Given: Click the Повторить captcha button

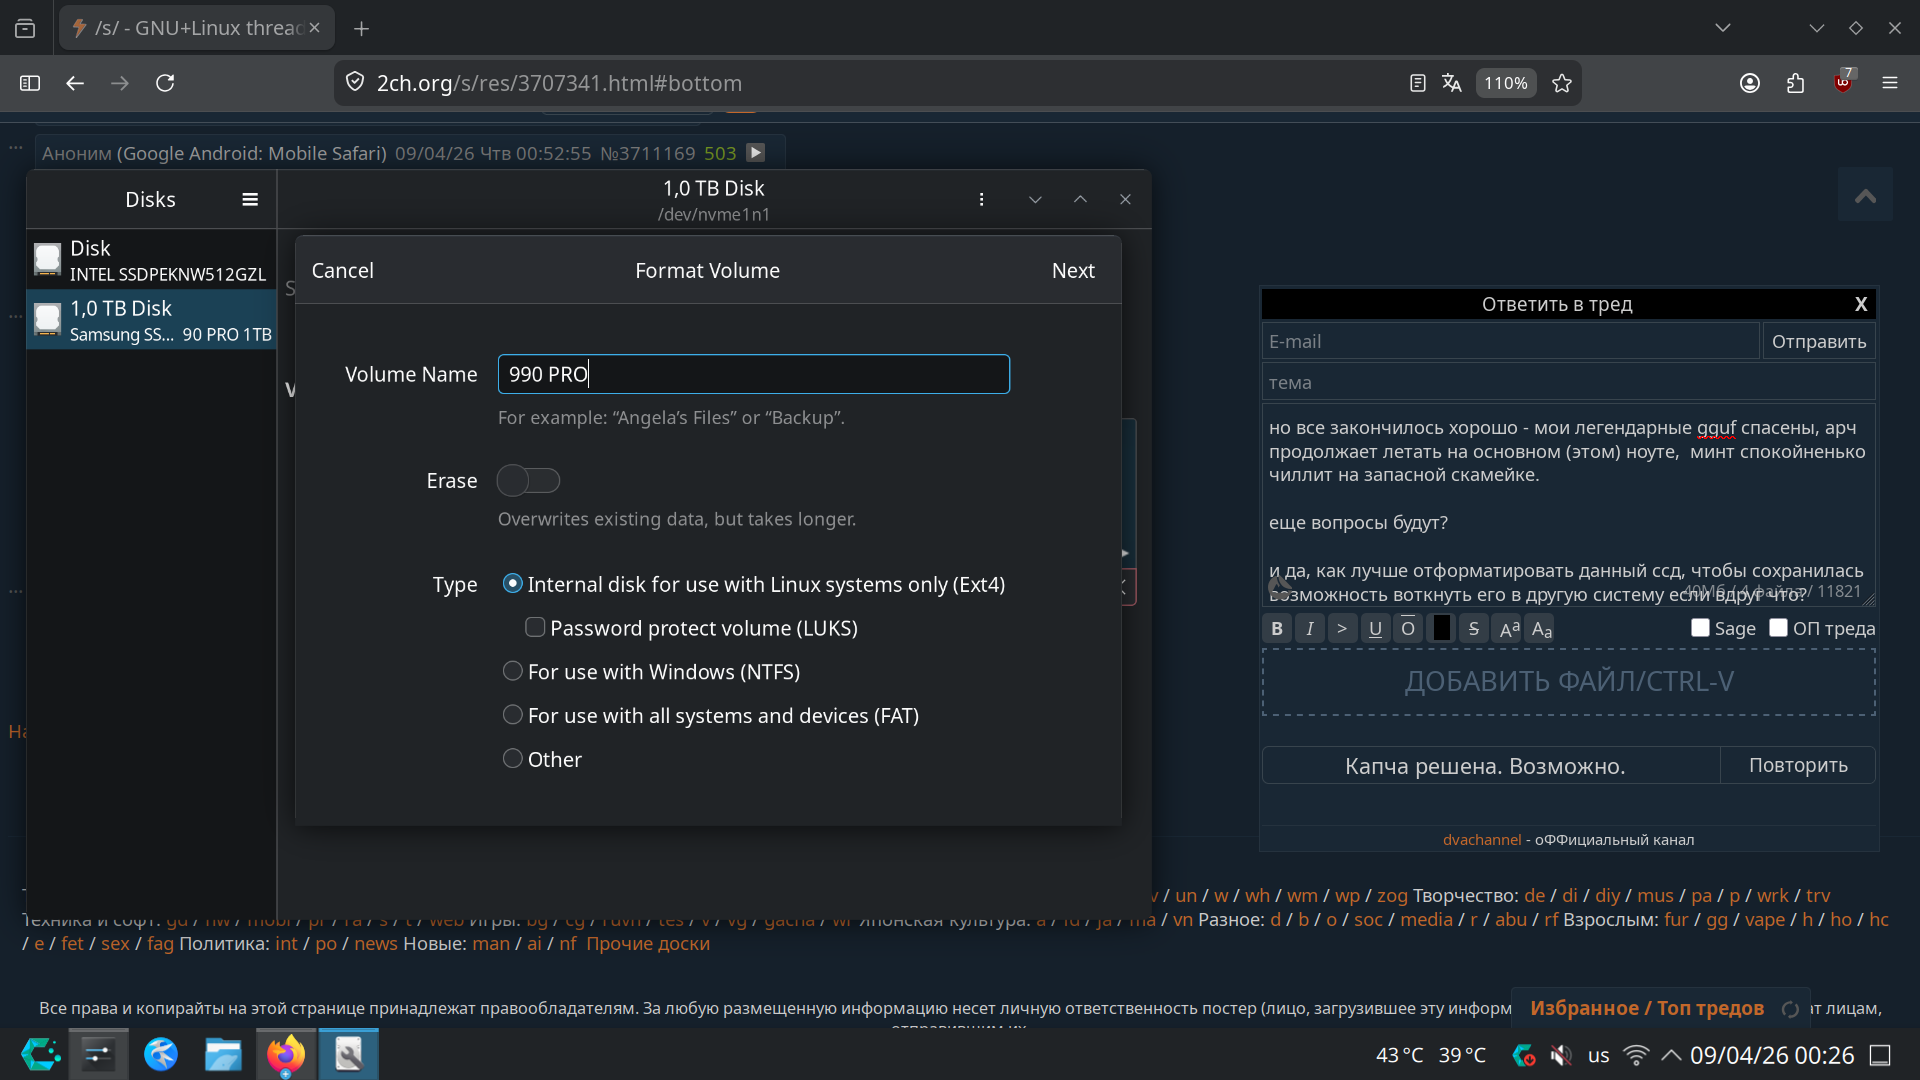Looking at the screenshot, I should click(x=1798, y=766).
